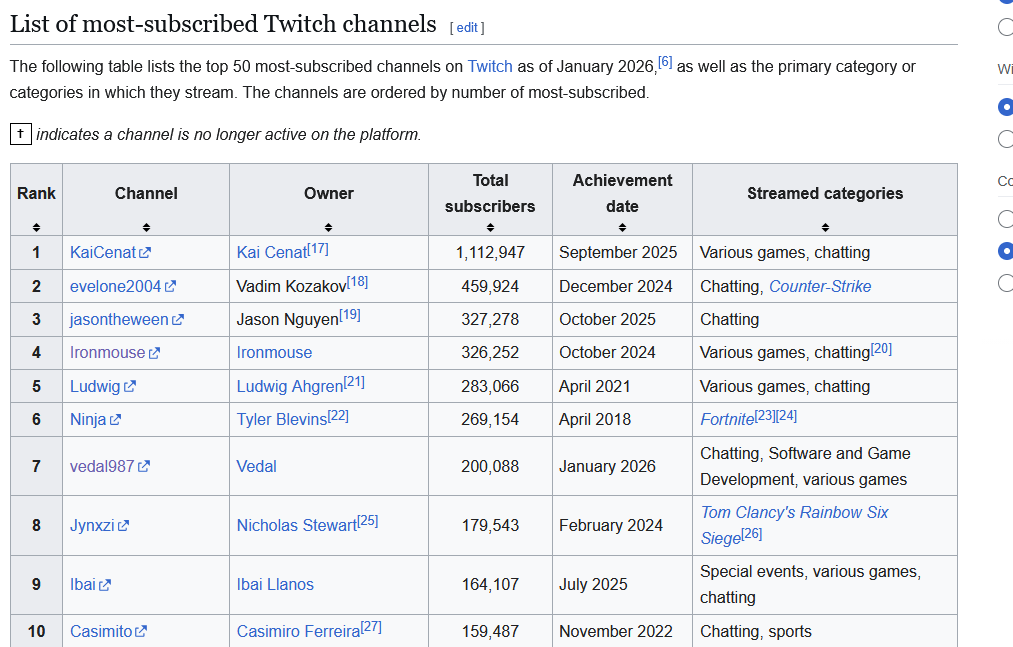The image size is (1013, 647).
Task: Open Nicholas Stewart article link
Action: (297, 525)
